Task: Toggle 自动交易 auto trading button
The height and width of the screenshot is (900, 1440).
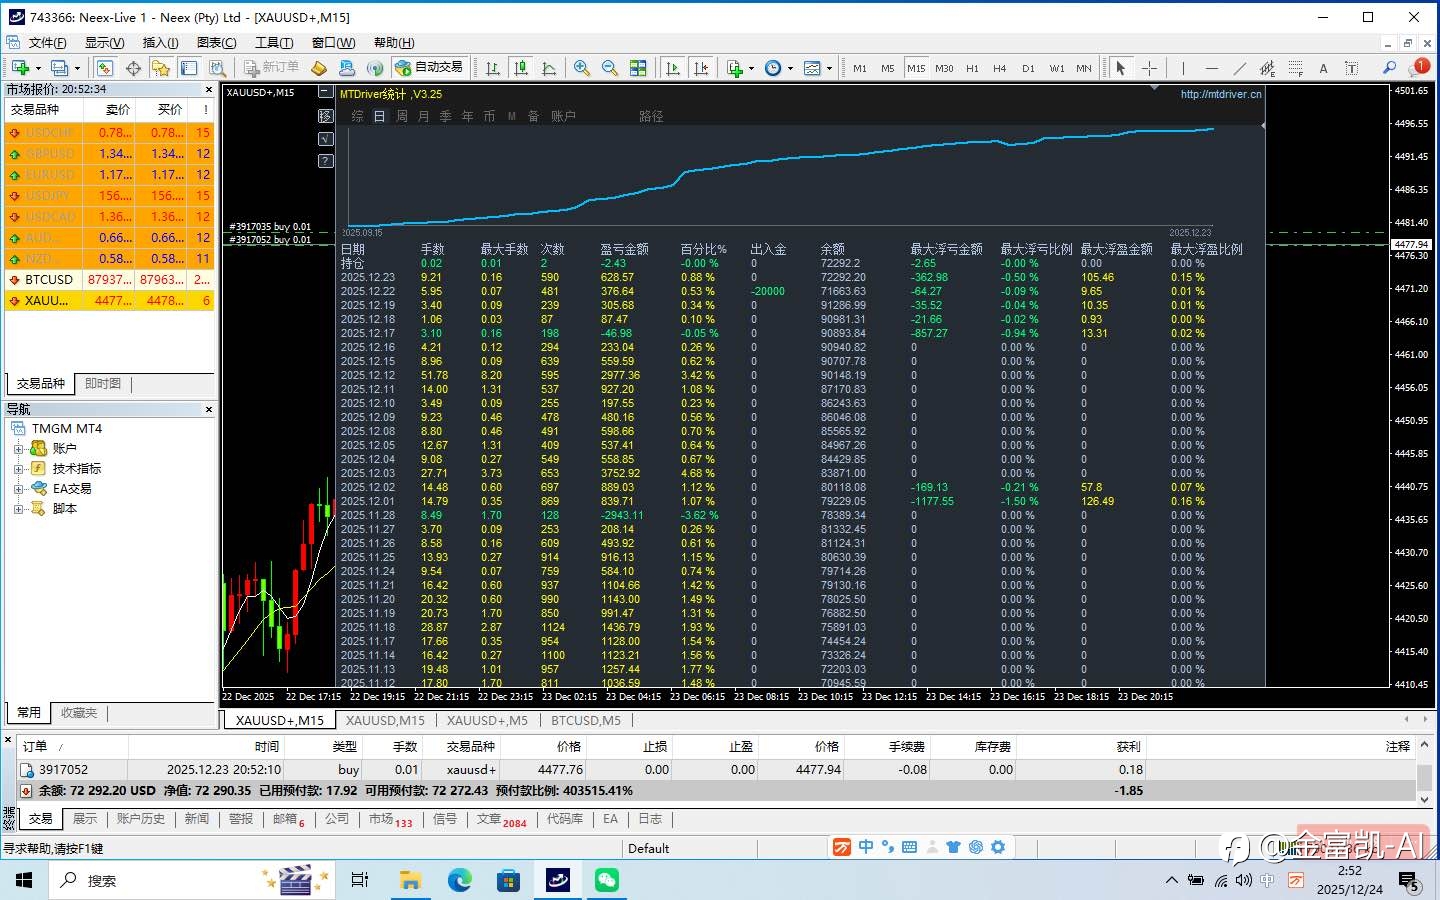Action: coord(429,67)
